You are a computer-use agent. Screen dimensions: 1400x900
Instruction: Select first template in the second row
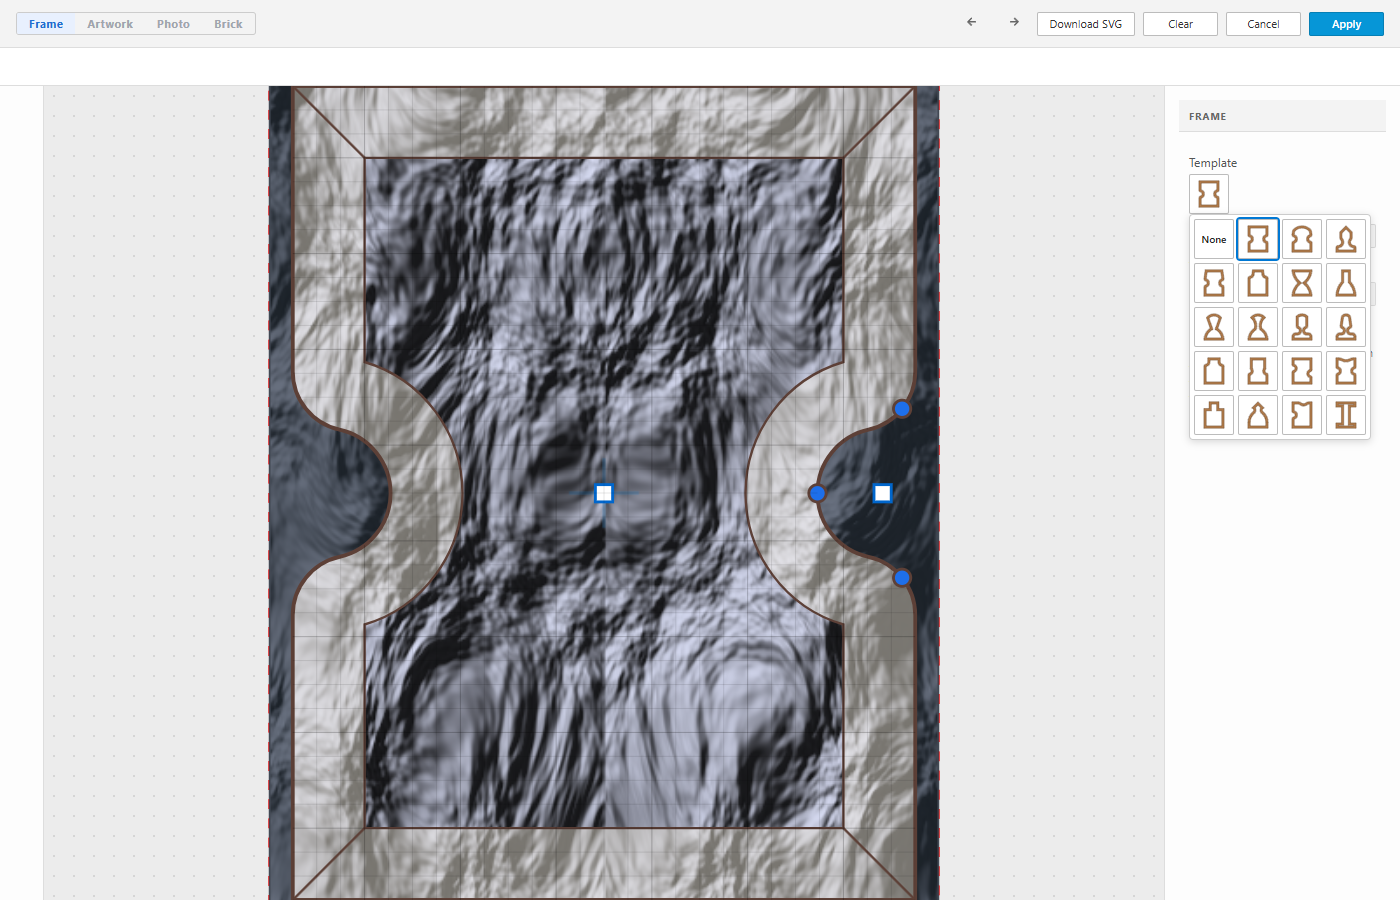point(1214,283)
